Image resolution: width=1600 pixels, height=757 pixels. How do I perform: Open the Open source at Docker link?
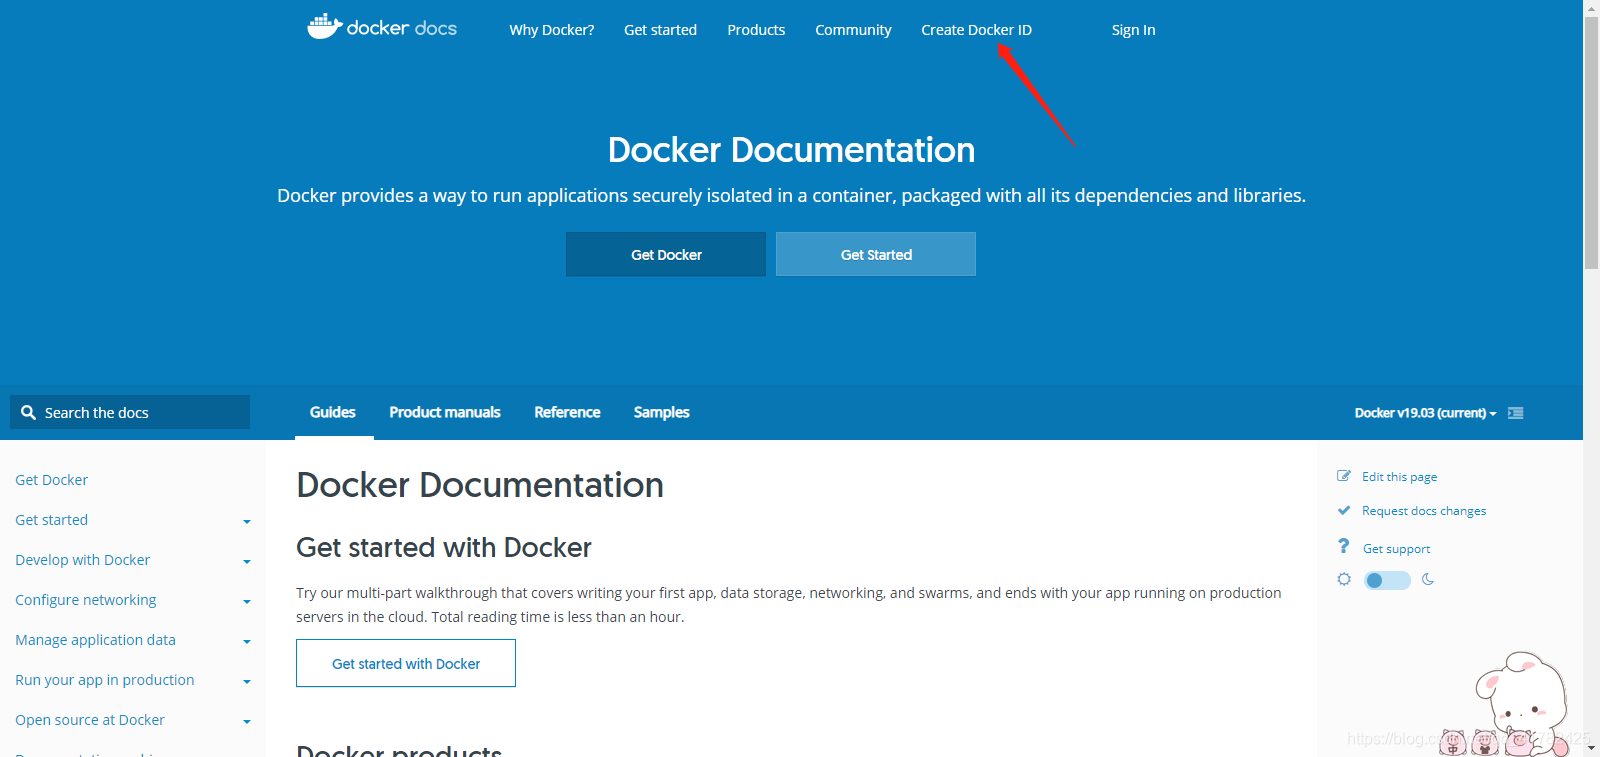coord(90,720)
